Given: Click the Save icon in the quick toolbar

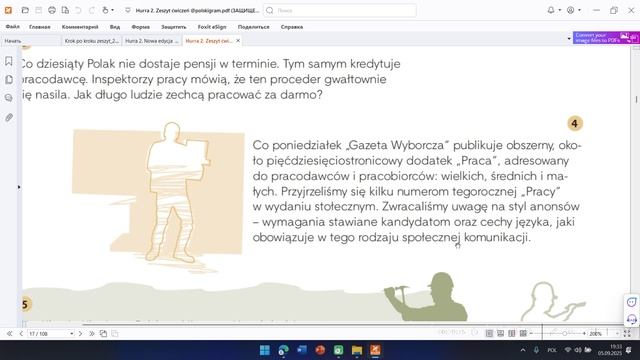Looking at the screenshot, I should (38, 10).
